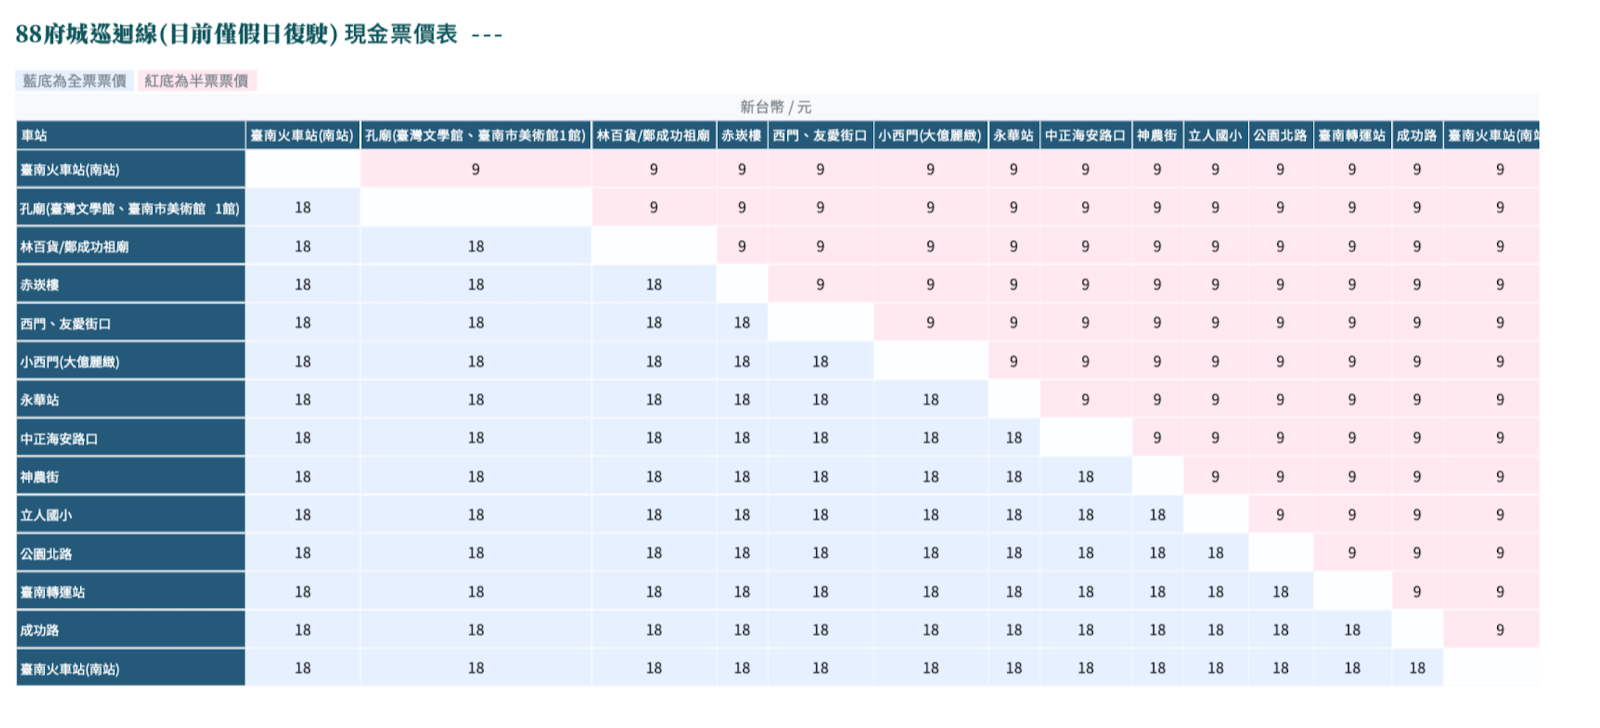
Task: Click the 公園北路 column header
Action: [x=1281, y=135]
